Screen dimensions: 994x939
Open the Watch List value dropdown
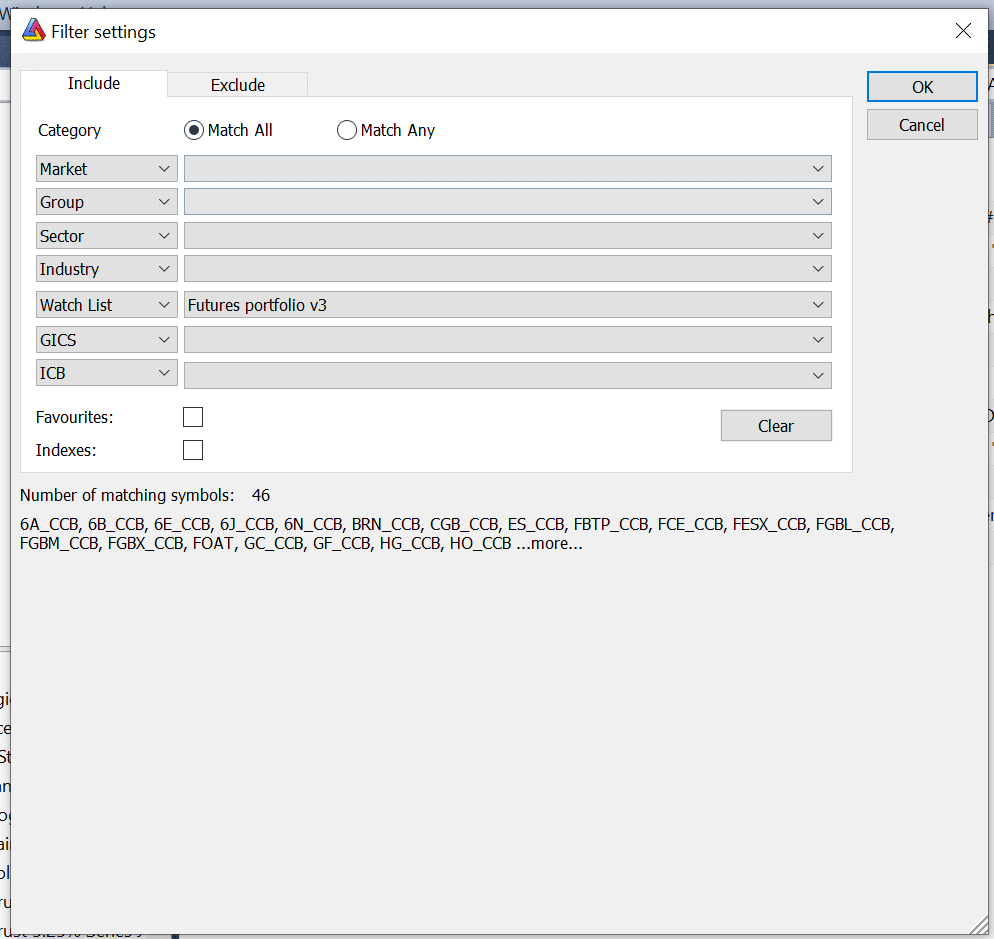coord(507,305)
